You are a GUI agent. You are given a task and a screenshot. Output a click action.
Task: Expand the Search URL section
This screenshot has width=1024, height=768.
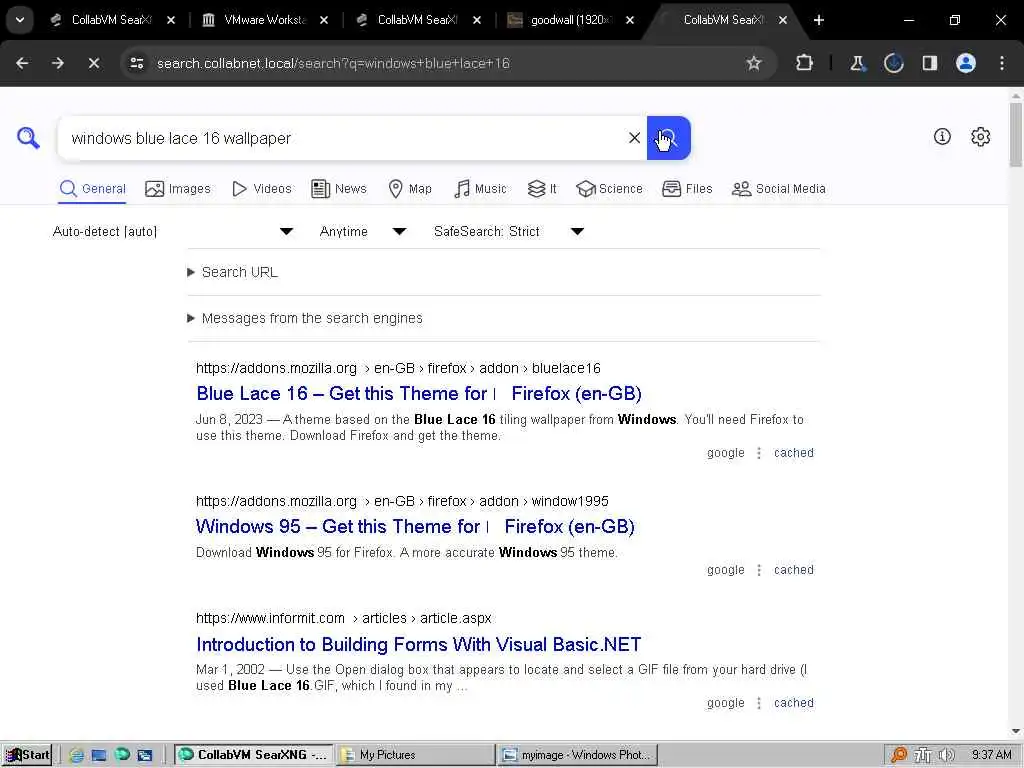pyautogui.click(x=232, y=272)
